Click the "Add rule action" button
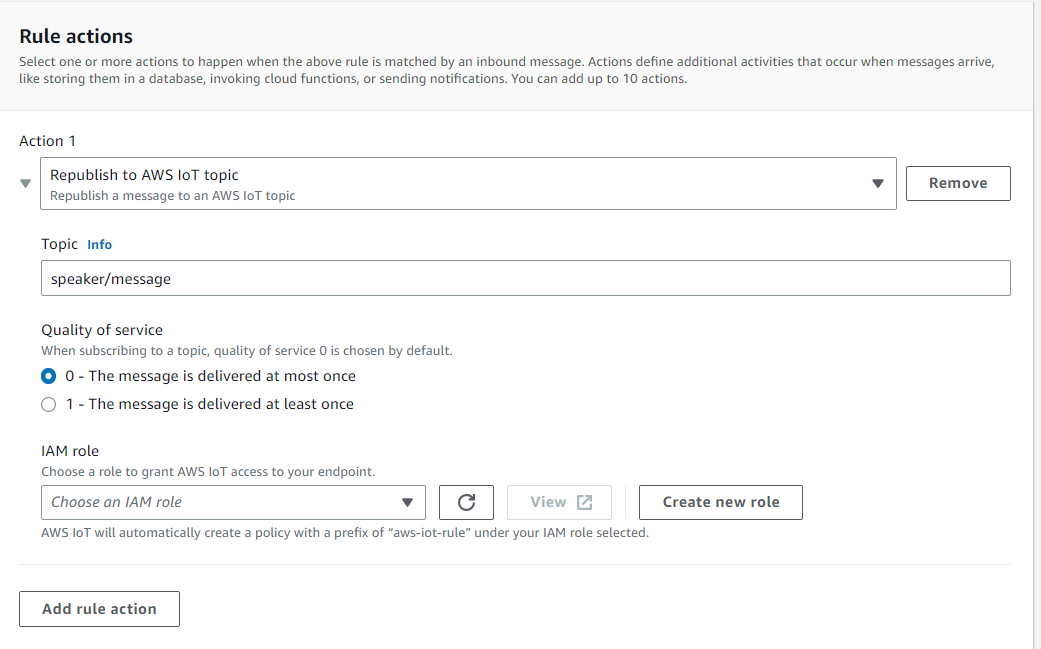The image size is (1041, 649). pyautogui.click(x=99, y=609)
